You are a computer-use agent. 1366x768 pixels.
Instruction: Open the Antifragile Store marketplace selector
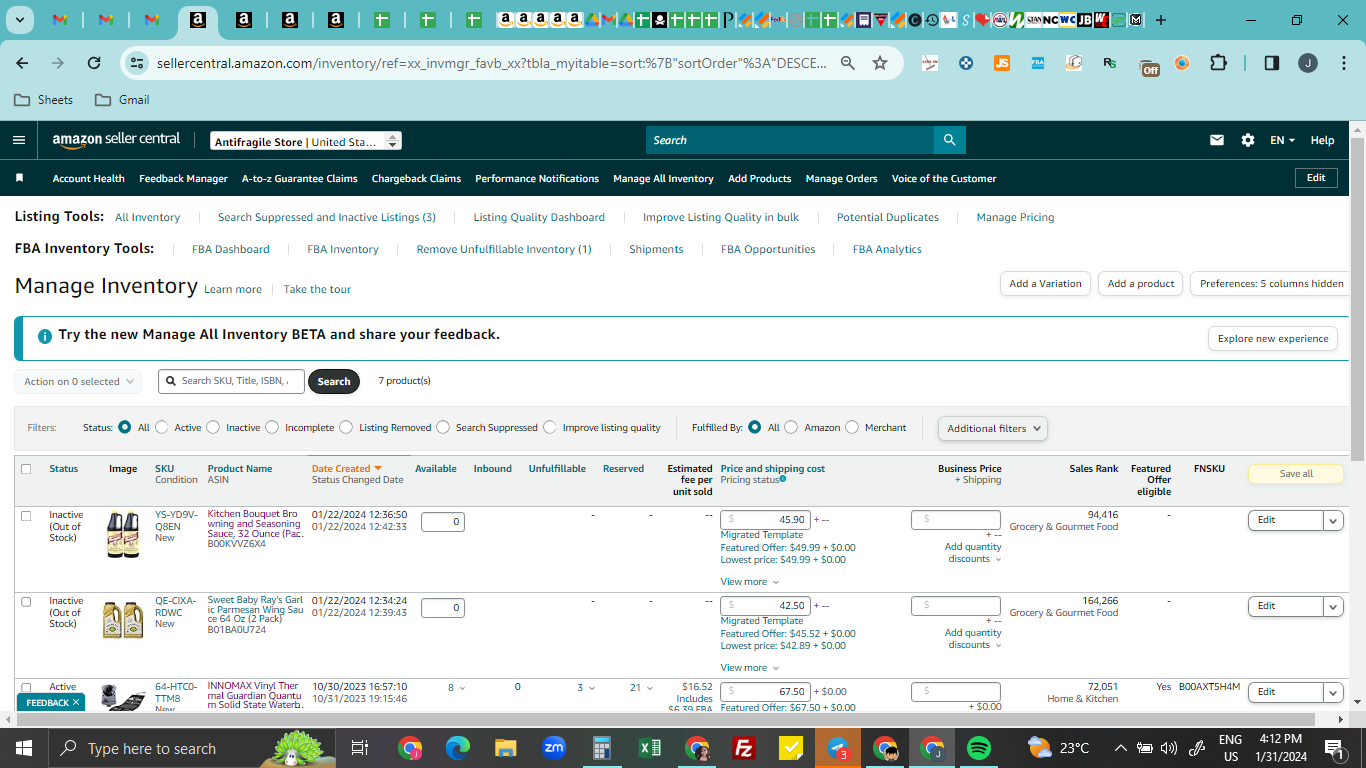(306, 142)
